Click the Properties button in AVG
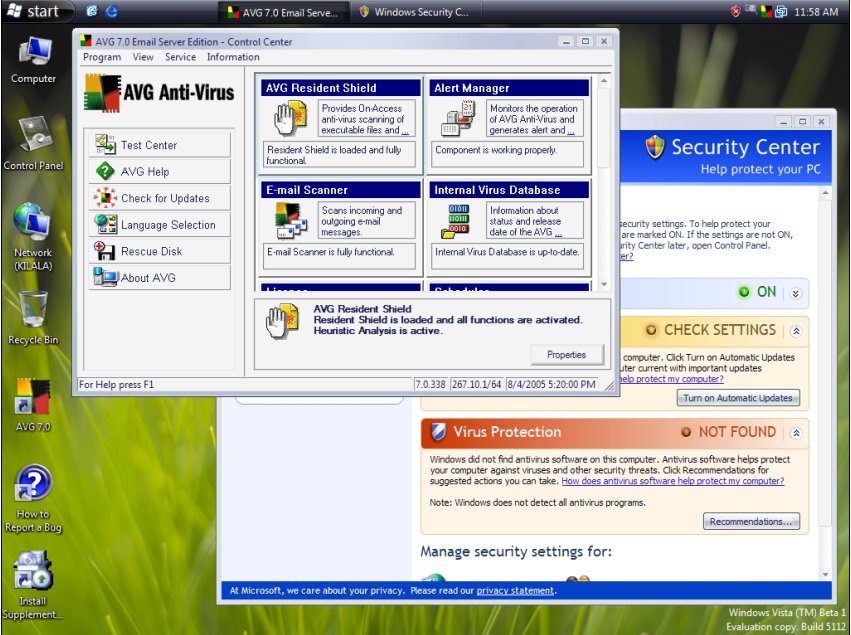Image resolution: width=851 pixels, height=635 pixels. tap(567, 354)
